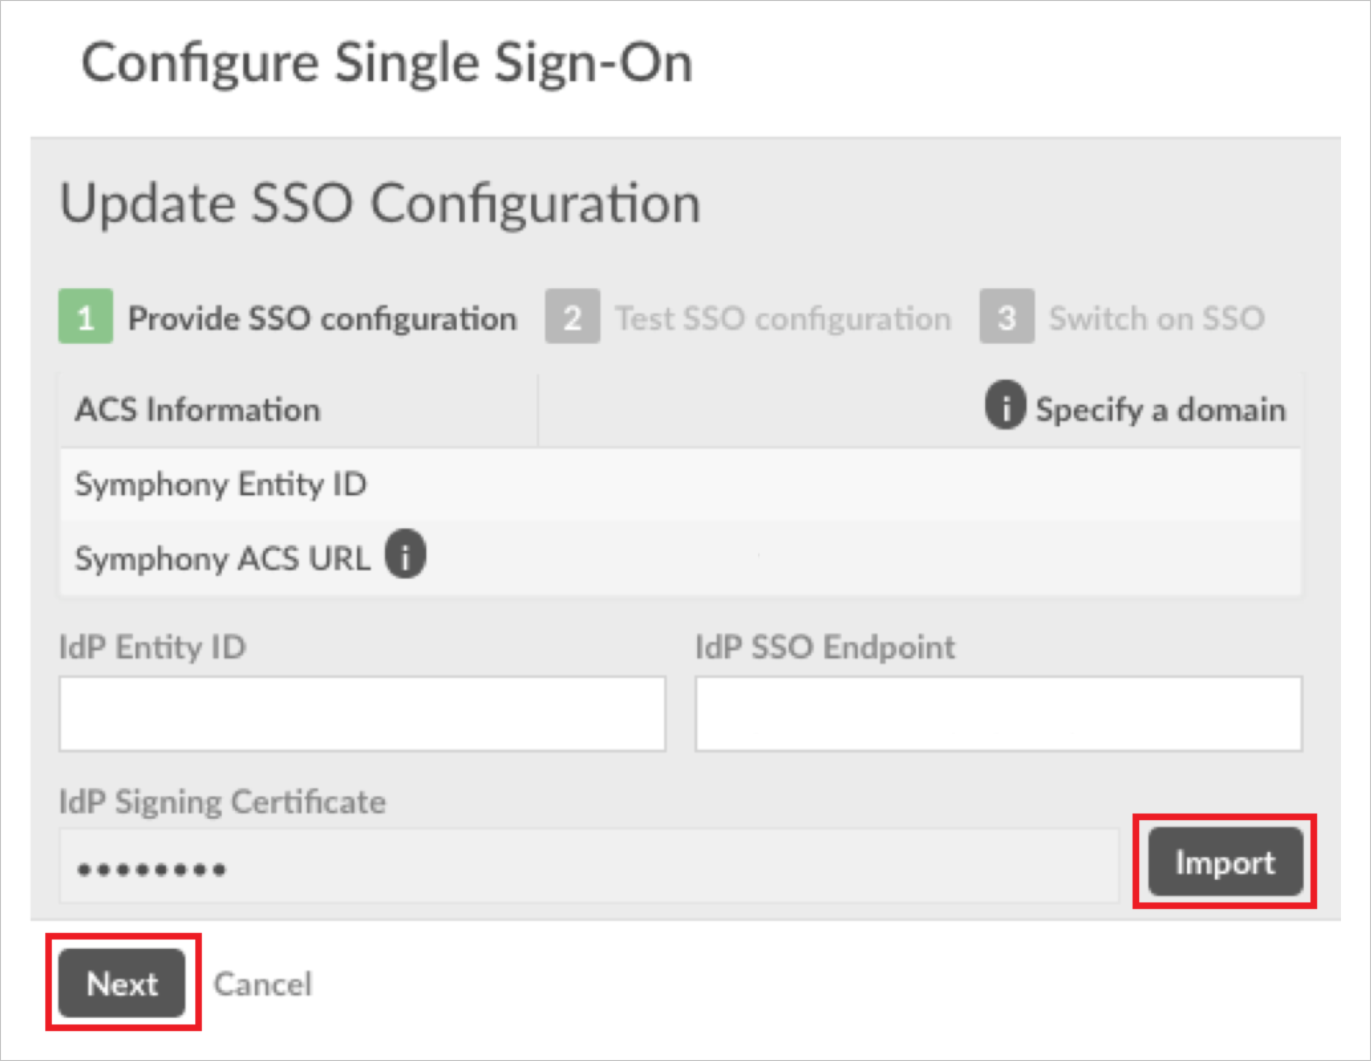Click the Specify a domain link
The height and width of the screenshot is (1061, 1371).
click(x=1160, y=408)
